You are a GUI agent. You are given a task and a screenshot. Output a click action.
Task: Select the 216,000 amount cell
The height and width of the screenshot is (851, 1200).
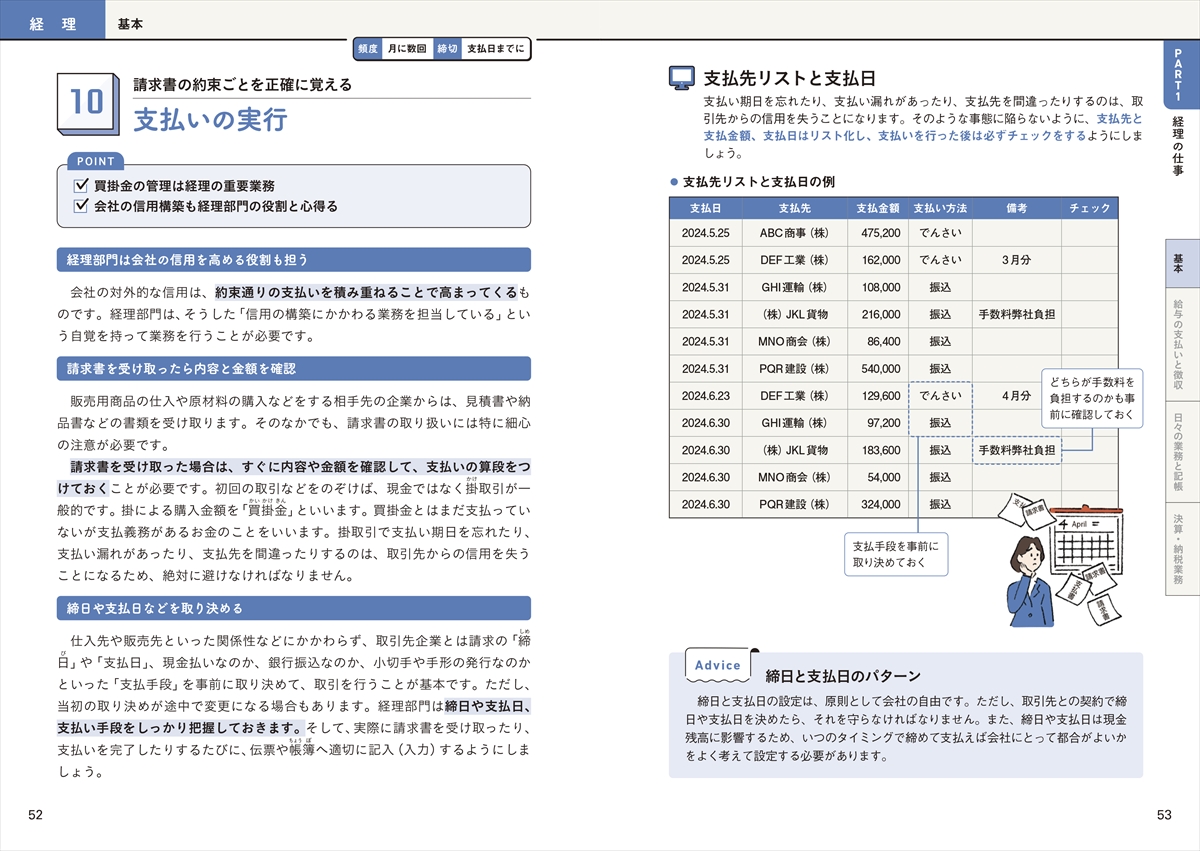pos(877,314)
